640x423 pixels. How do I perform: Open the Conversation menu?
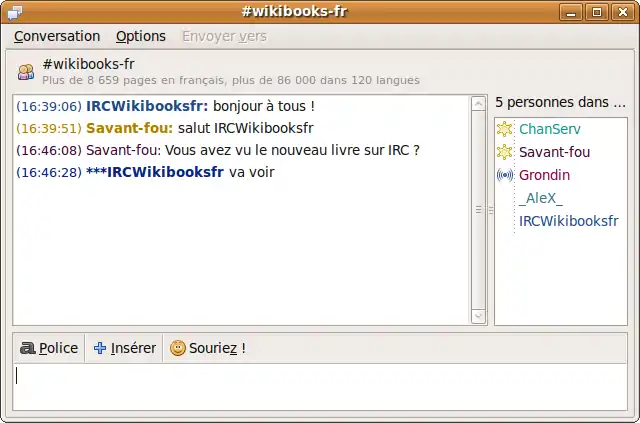(x=57, y=36)
